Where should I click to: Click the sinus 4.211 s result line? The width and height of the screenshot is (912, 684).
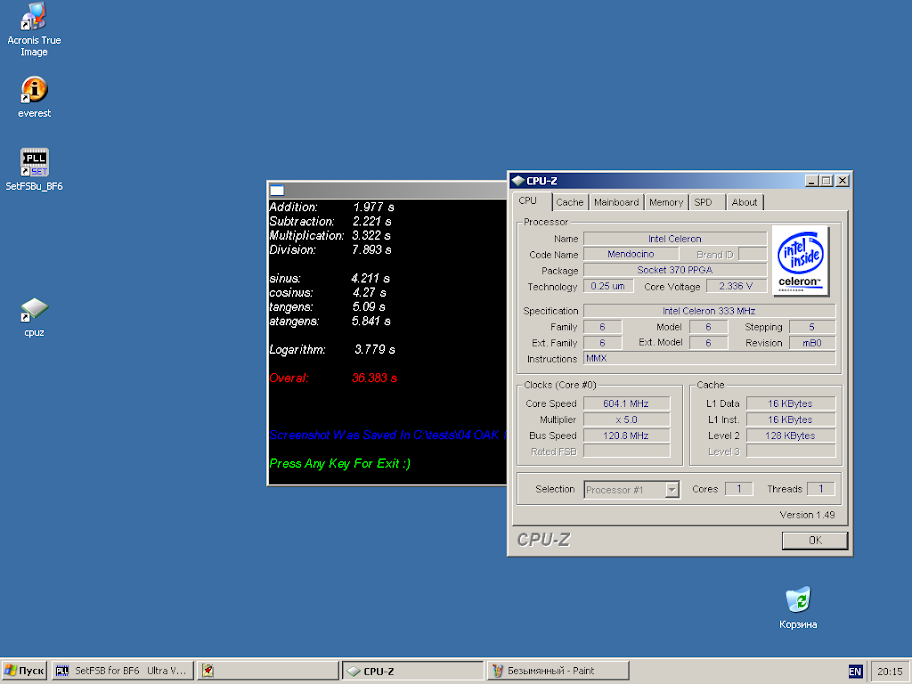(329, 279)
